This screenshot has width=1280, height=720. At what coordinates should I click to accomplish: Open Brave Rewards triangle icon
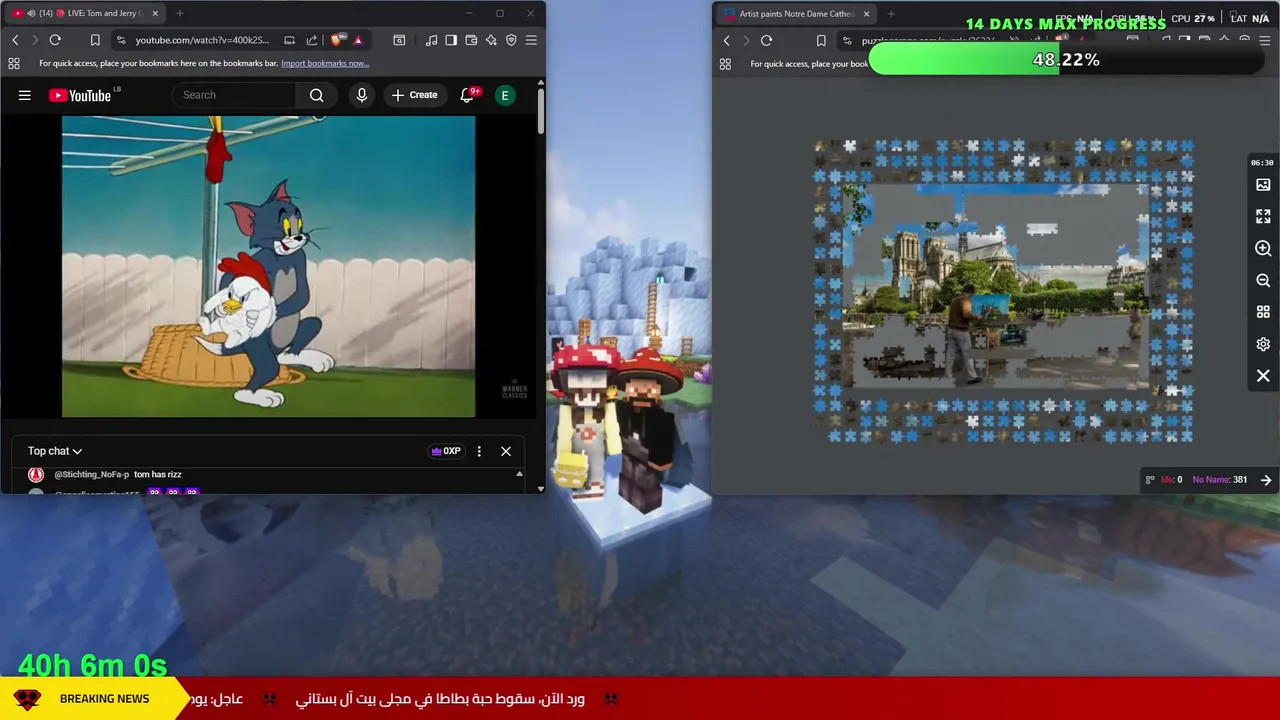tap(358, 40)
